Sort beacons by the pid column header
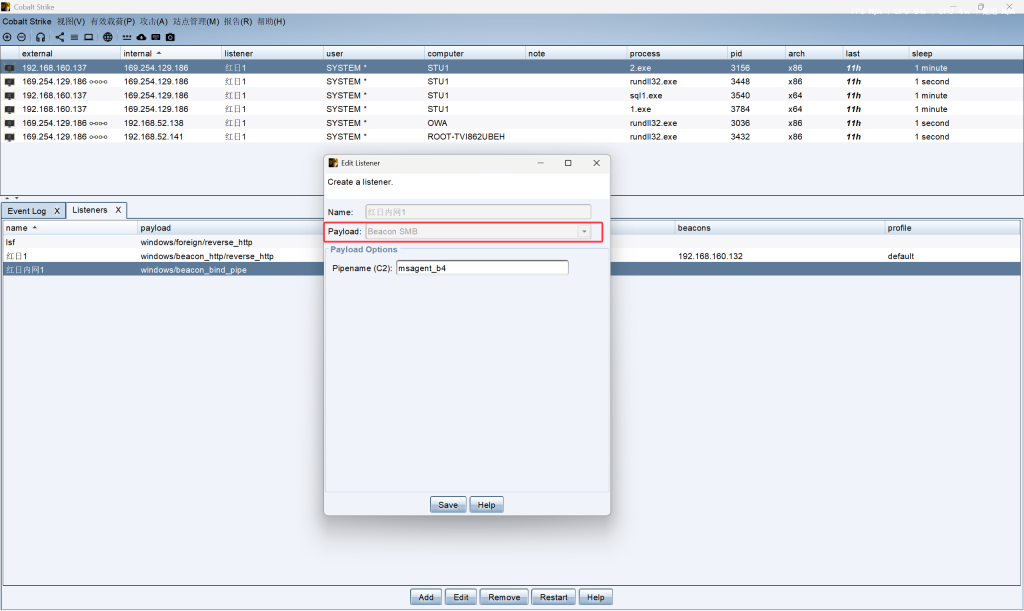The image size is (1024, 611). pyautogui.click(x=756, y=54)
